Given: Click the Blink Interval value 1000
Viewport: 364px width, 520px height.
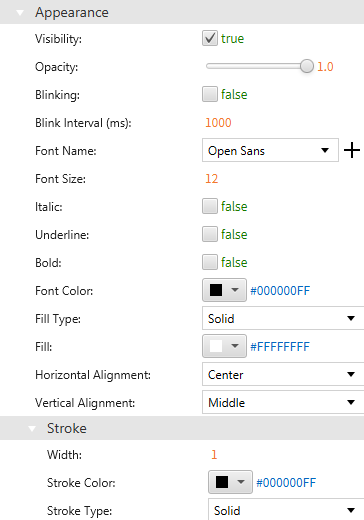Looking at the screenshot, I should pos(218,123).
